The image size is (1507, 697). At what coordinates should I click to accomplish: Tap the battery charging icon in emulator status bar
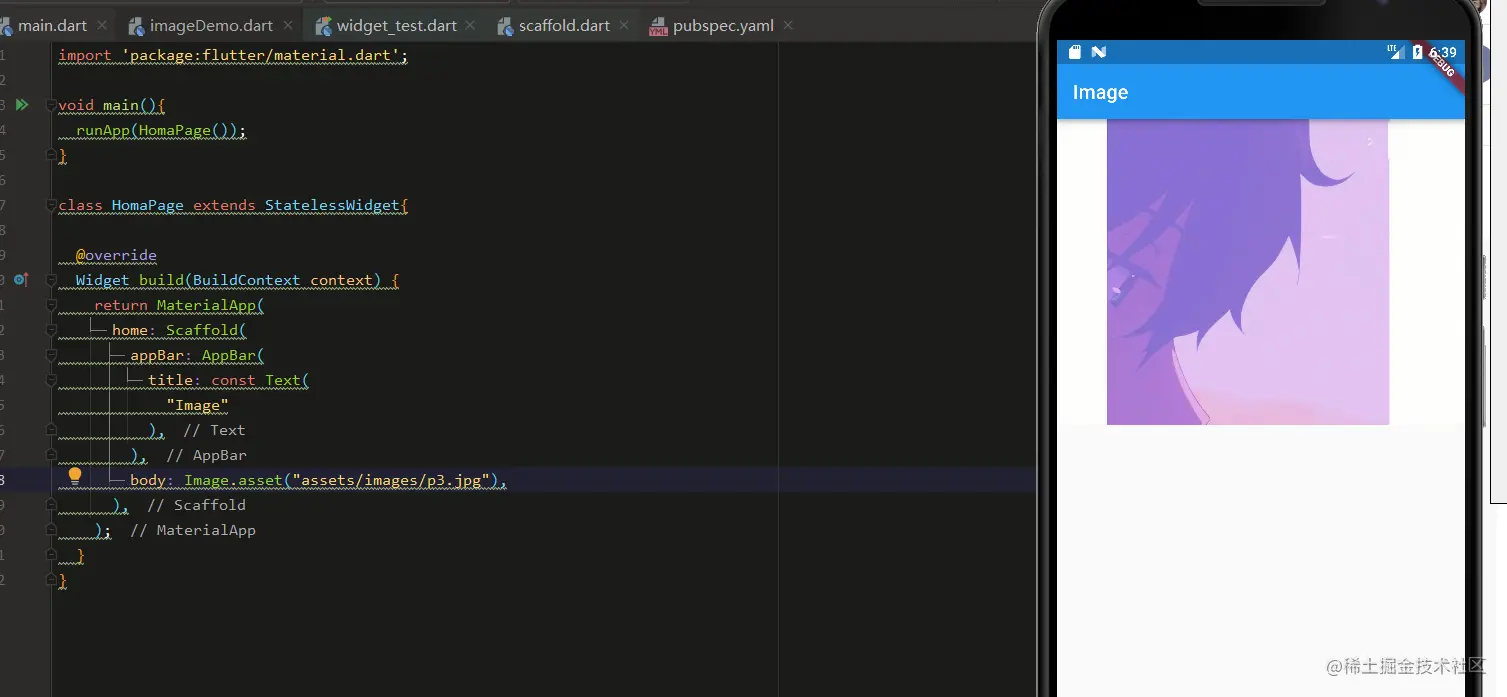coord(1417,52)
